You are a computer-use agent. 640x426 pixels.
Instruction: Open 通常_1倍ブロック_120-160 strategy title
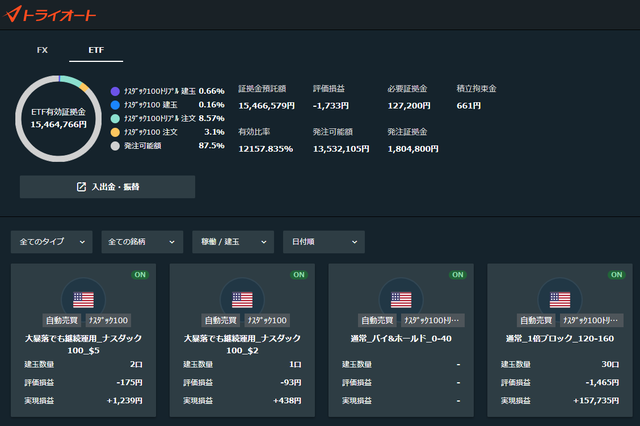coord(560,338)
